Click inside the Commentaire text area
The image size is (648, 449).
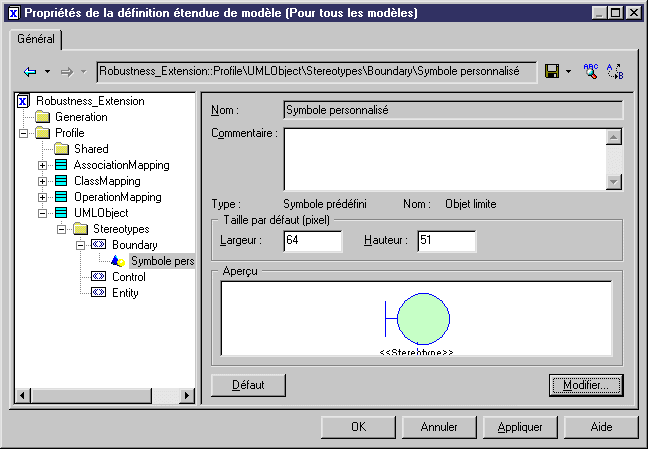click(x=445, y=159)
